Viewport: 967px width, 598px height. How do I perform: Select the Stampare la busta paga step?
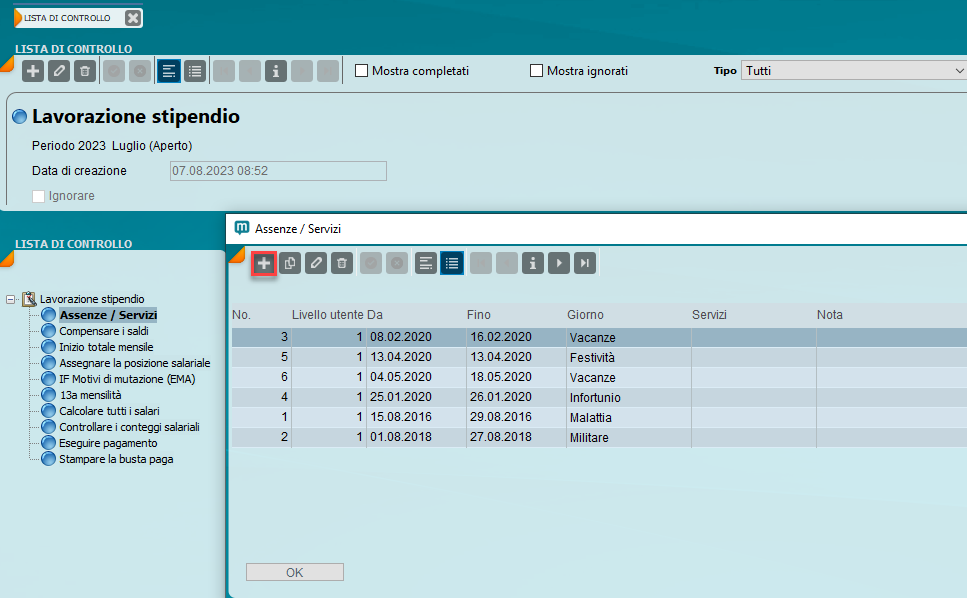[x=115, y=459]
